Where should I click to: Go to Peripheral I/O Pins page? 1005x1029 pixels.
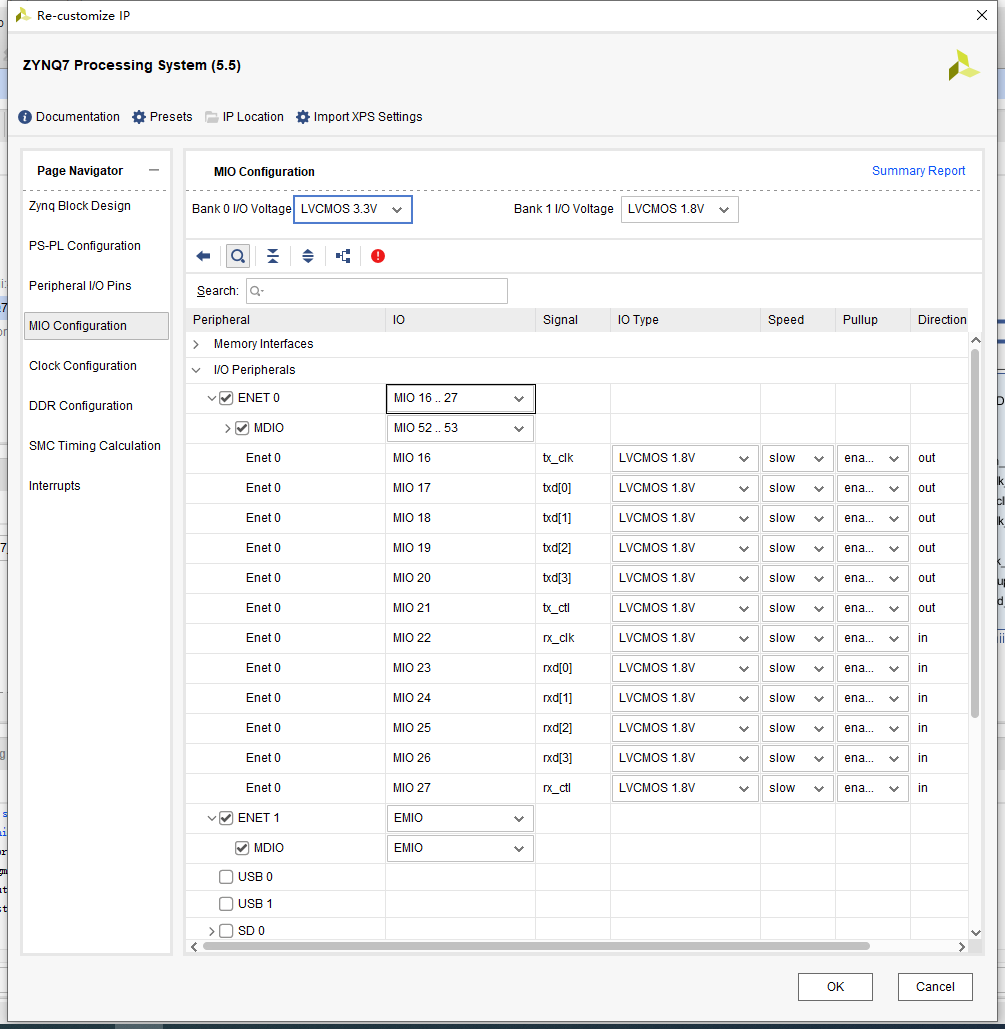click(x=80, y=285)
